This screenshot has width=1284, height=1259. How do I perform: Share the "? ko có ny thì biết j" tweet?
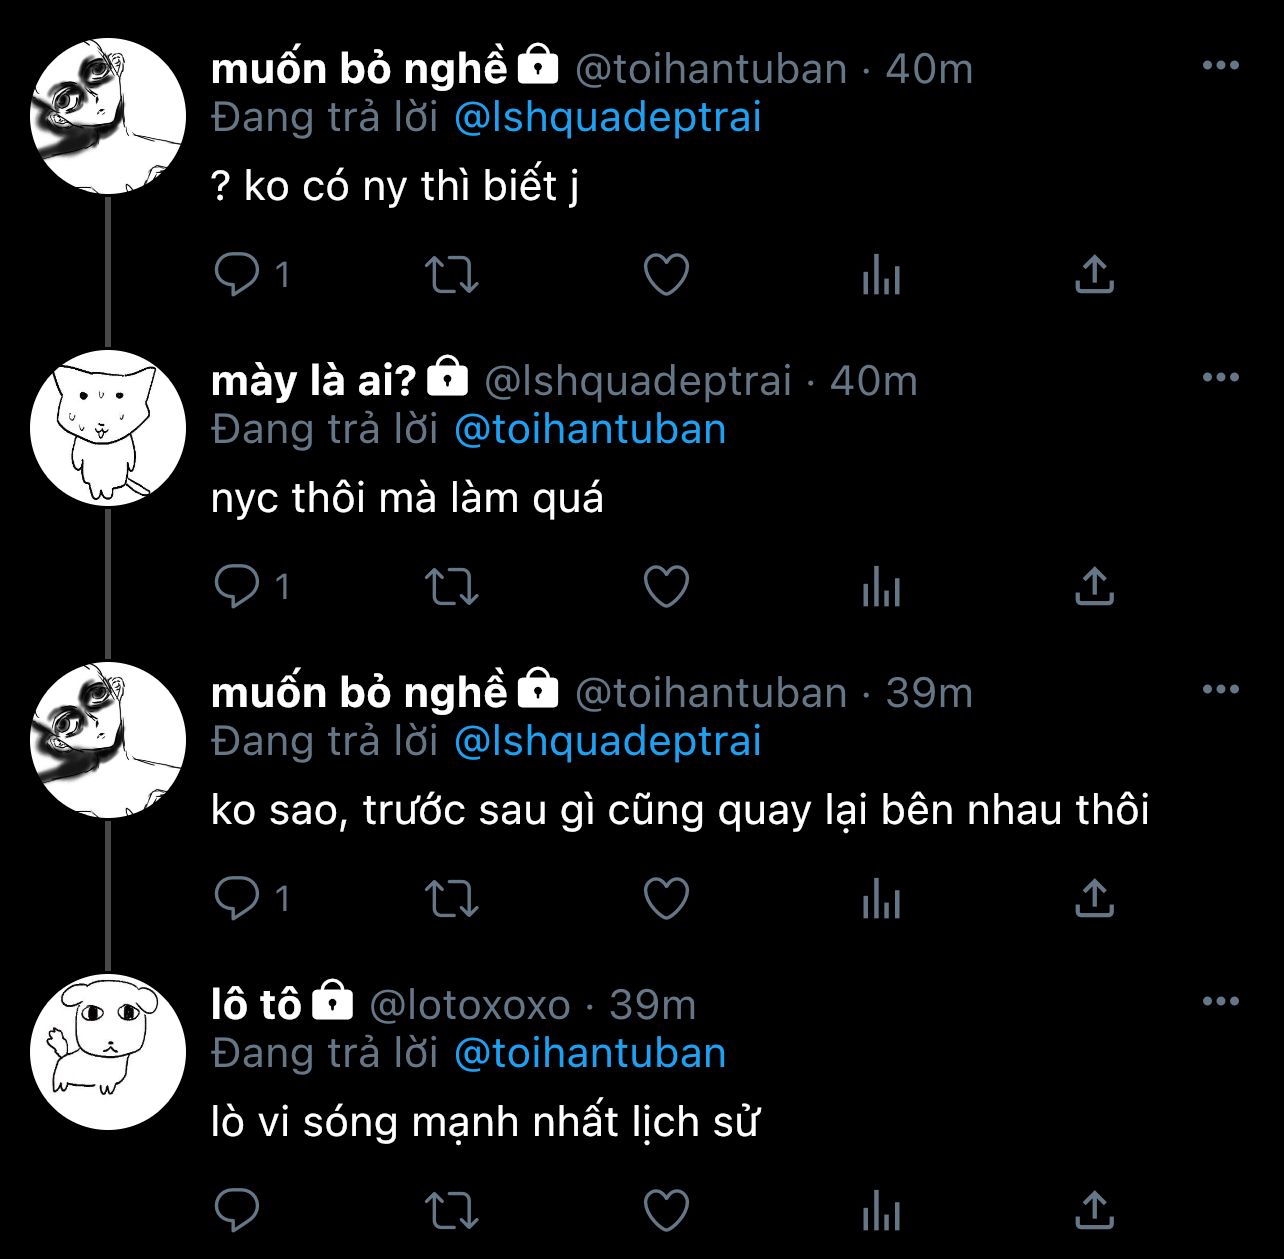point(1095,274)
